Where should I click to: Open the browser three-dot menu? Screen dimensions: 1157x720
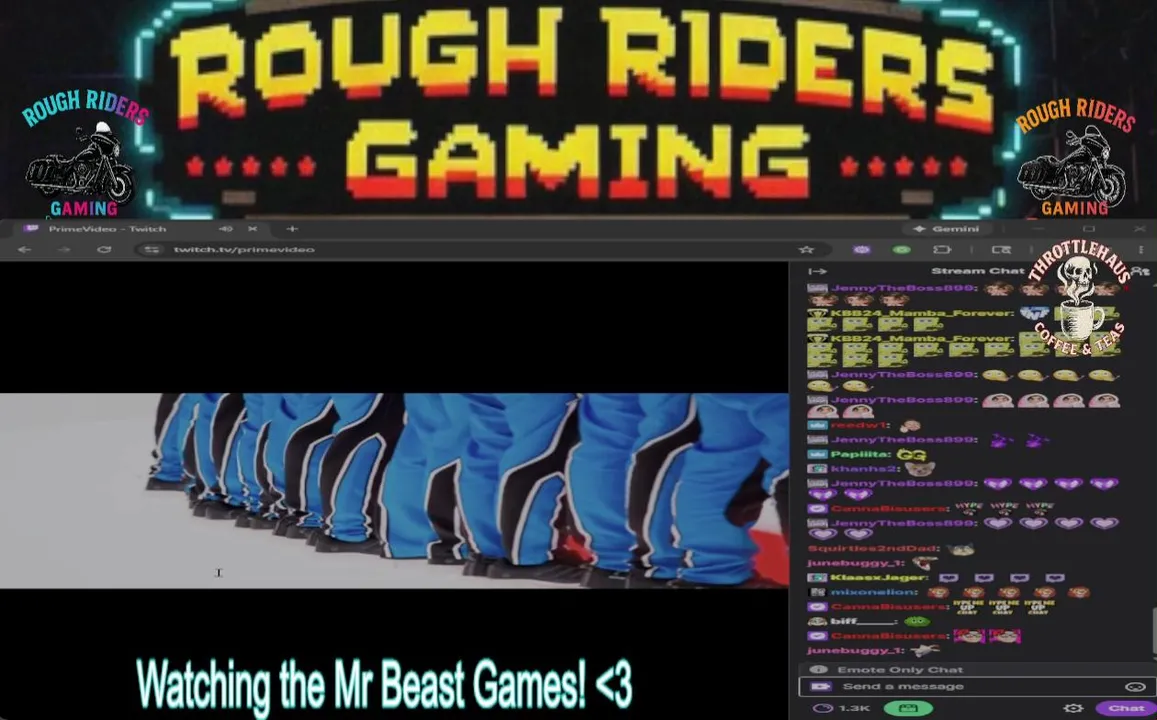pyautogui.click(x=1141, y=250)
